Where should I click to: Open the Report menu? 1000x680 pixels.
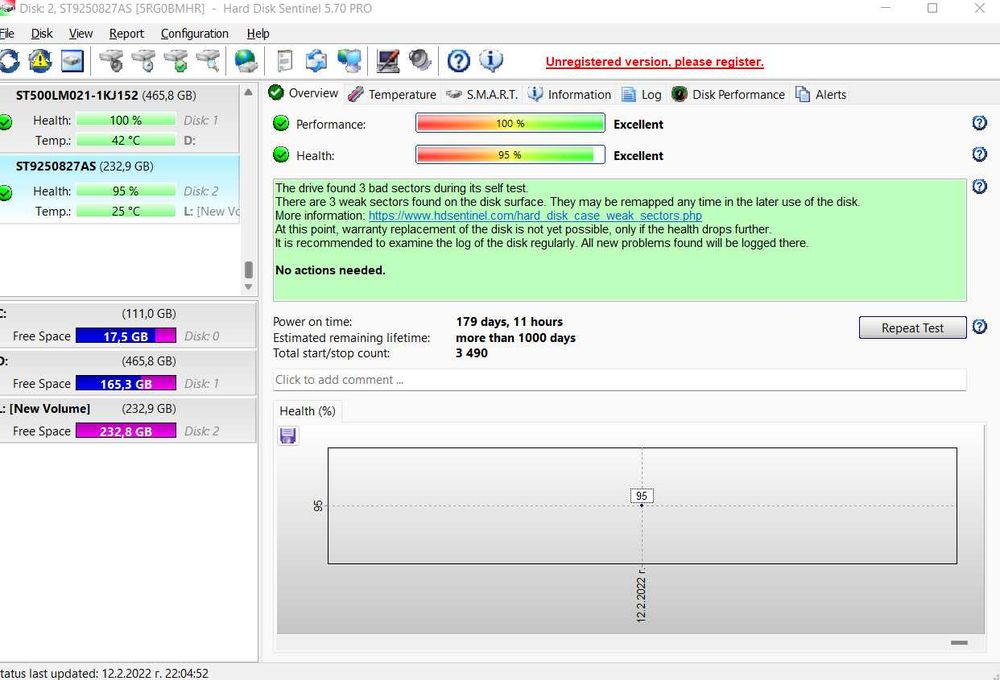click(126, 34)
